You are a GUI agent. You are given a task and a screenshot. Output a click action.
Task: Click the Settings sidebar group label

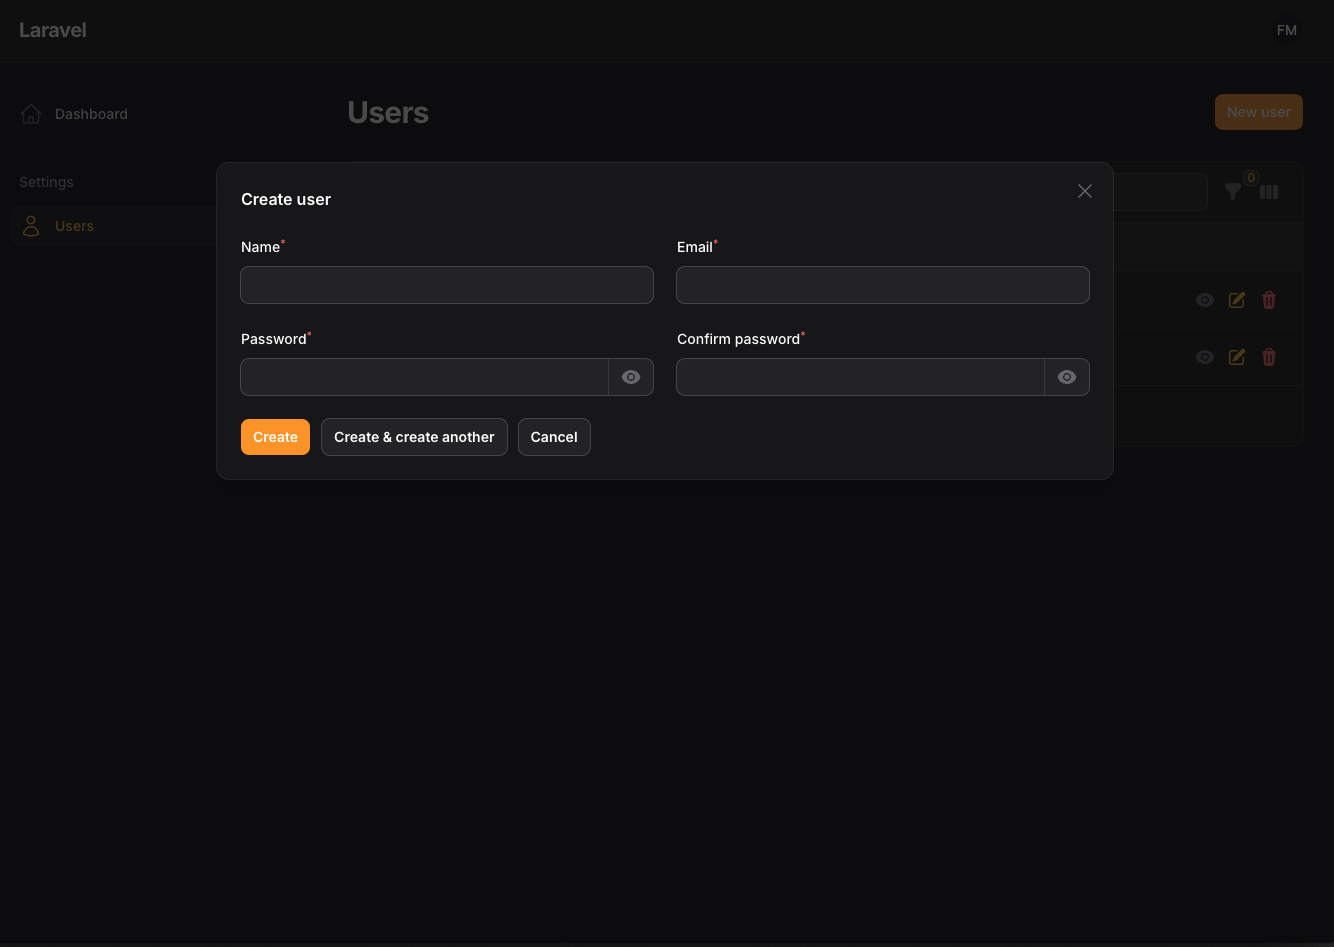46,182
